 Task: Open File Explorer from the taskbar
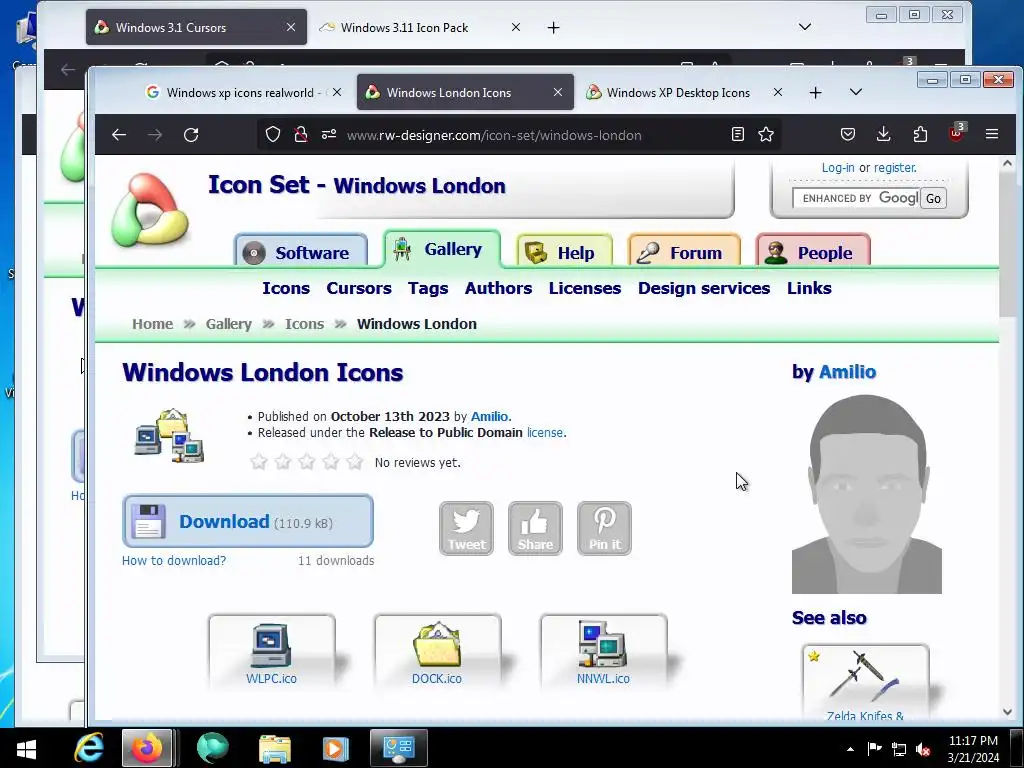[x=275, y=748]
